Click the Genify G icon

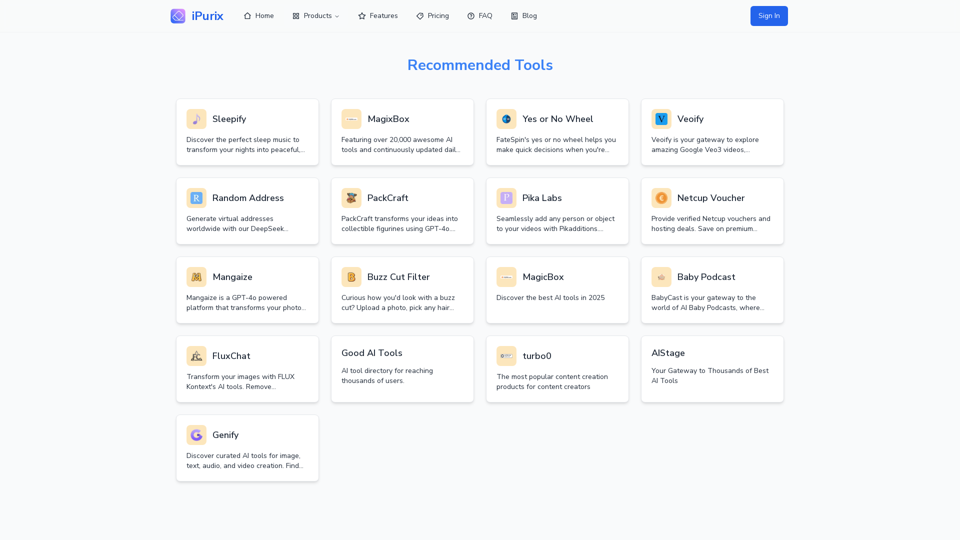pyautogui.click(x=197, y=435)
